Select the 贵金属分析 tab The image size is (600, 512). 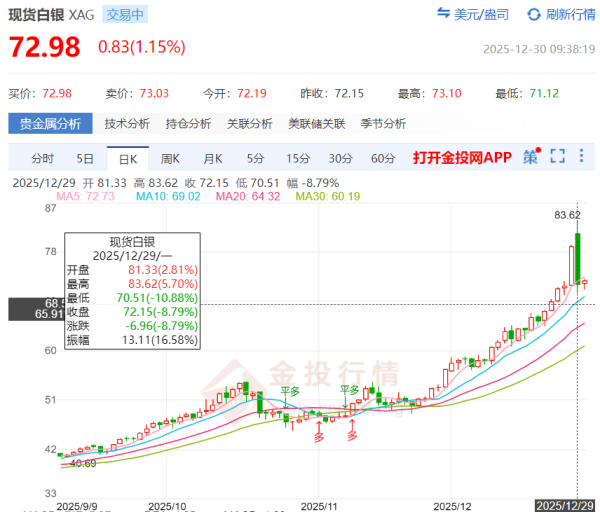pos(51,124)
